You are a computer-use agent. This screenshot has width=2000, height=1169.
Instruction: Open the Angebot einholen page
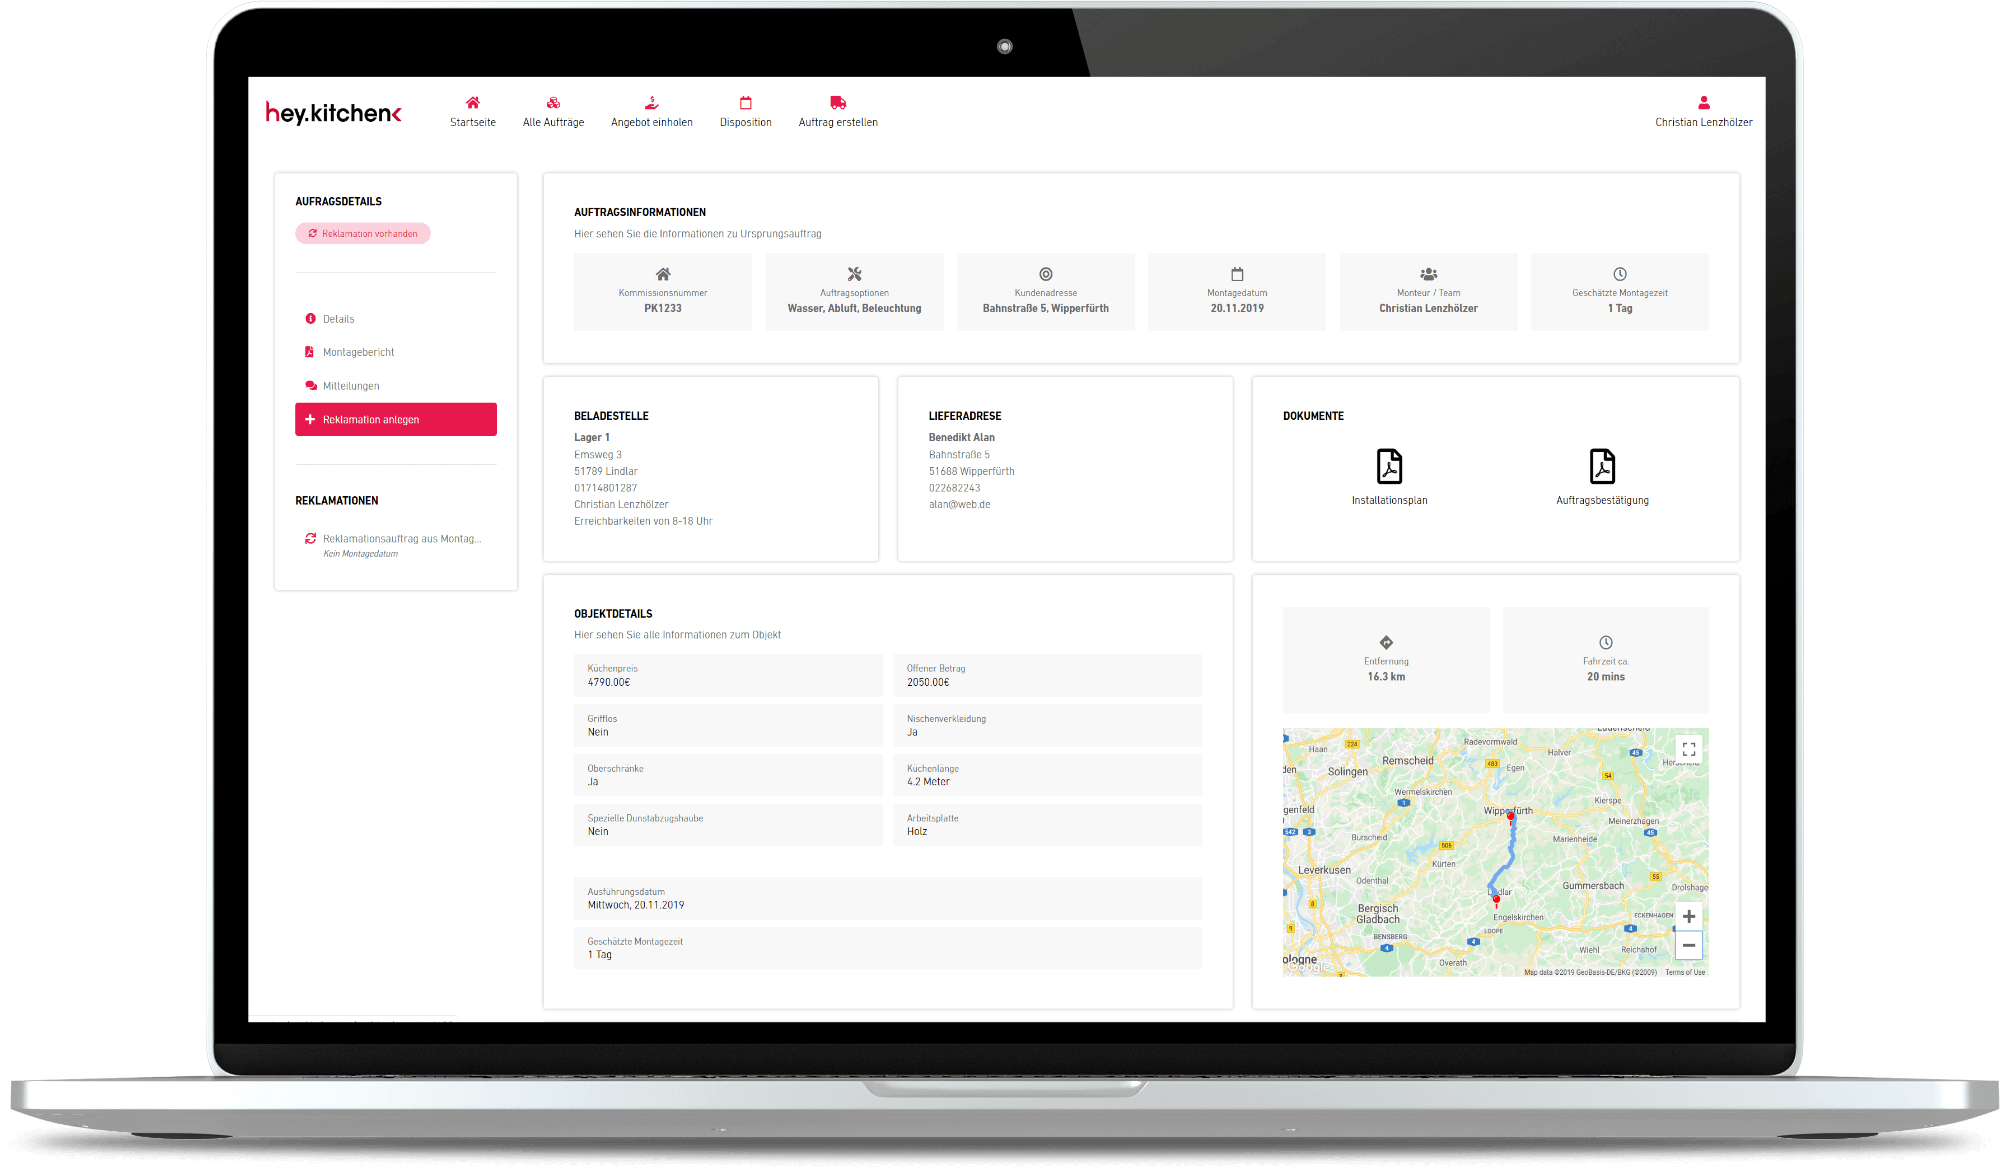click(651, 111)
